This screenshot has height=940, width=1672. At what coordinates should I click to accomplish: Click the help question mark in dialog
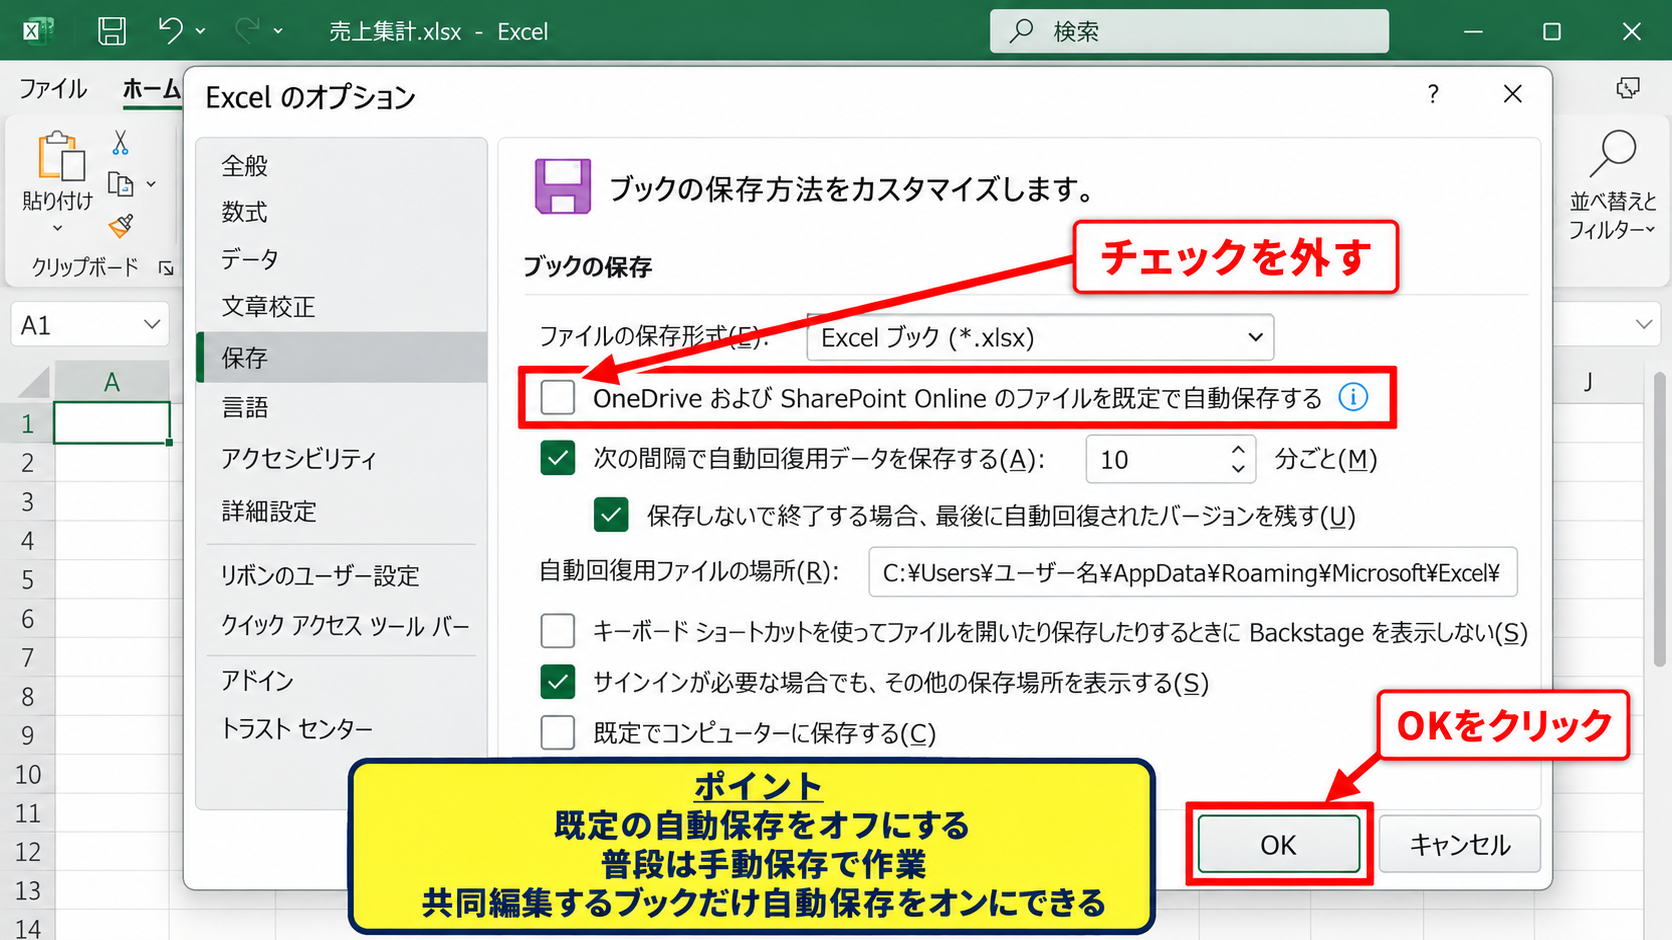(x=1433, y=94)
